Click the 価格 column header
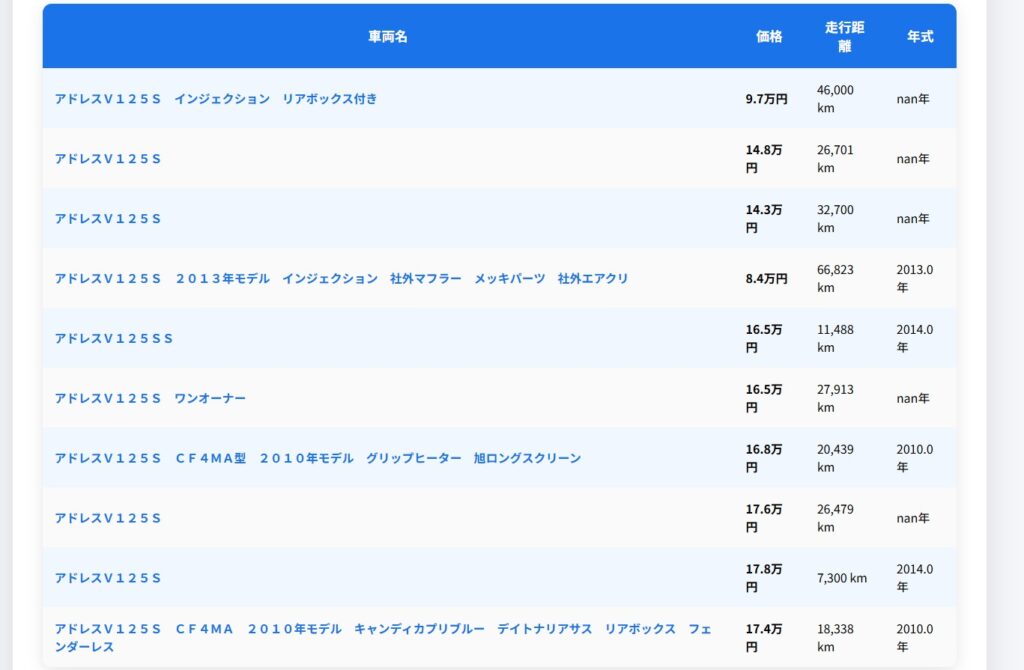Image resolution: width=1024 pixels, height=670 pixels. click(x=769, y=37)
